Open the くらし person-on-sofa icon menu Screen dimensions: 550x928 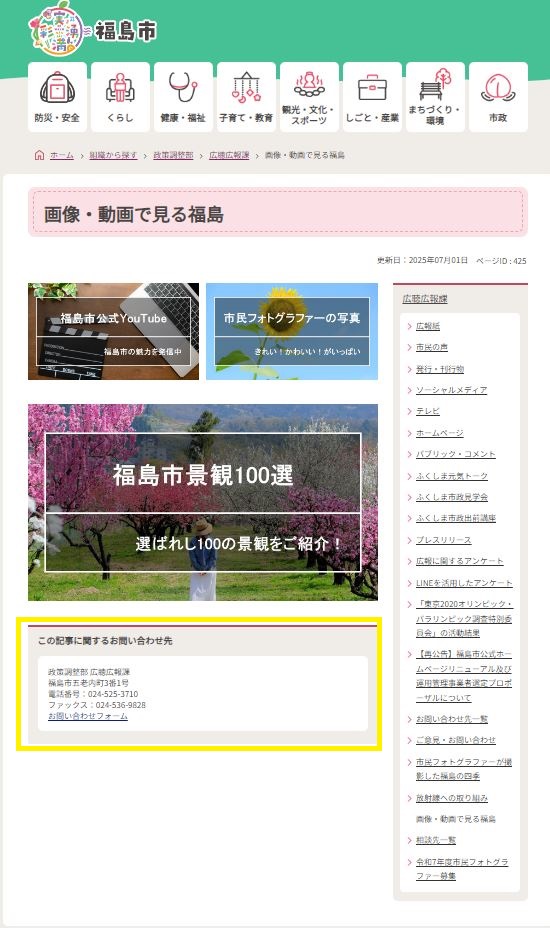tap(120, 97)
